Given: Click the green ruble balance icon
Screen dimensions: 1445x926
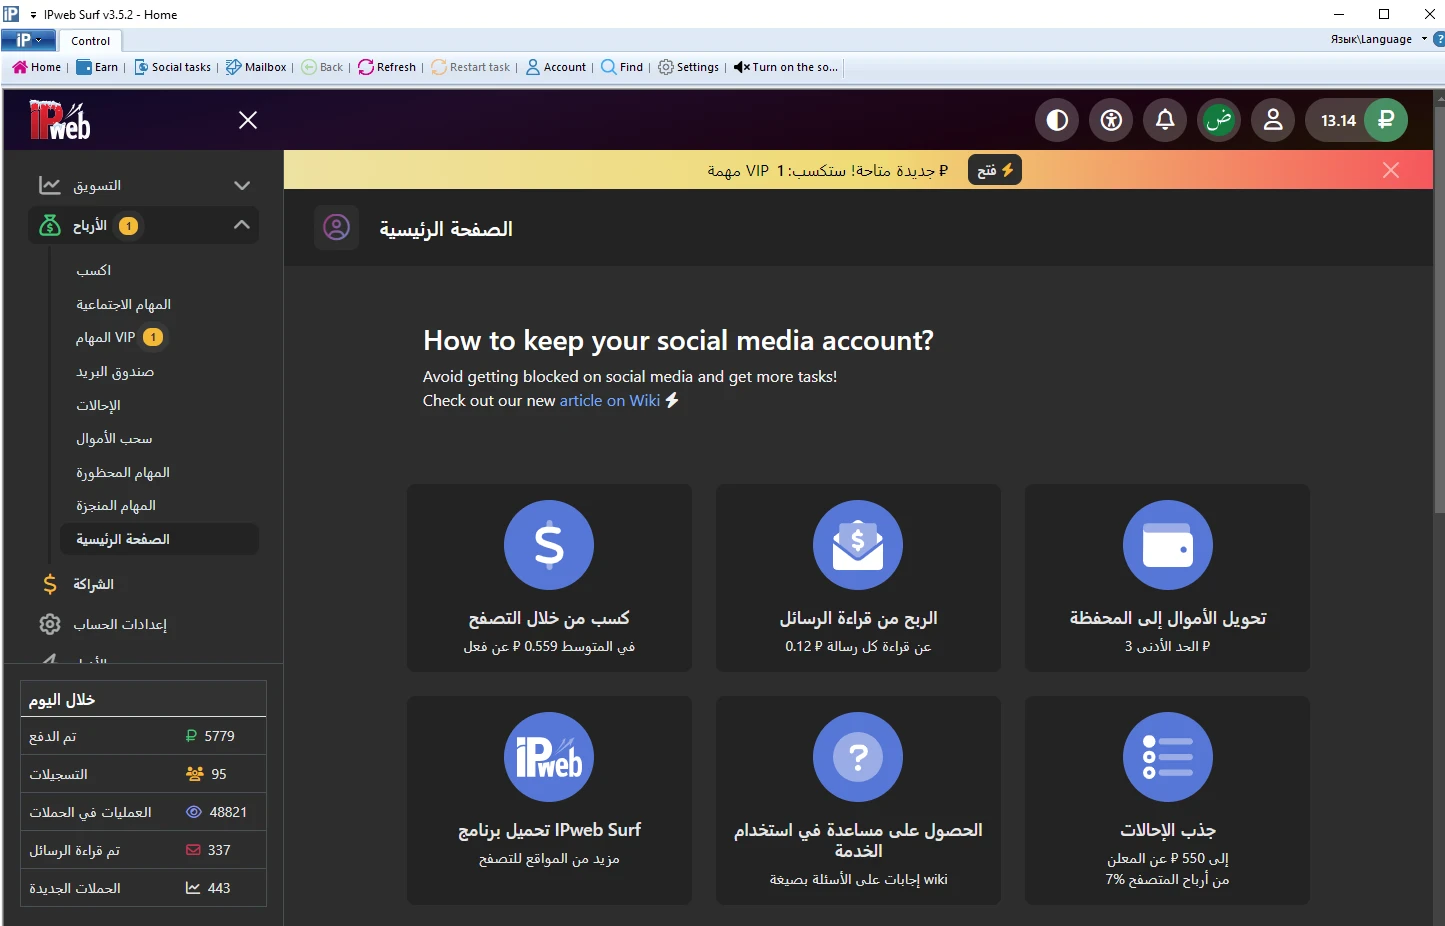Looking at the screenshot, I should point(1385,120).
